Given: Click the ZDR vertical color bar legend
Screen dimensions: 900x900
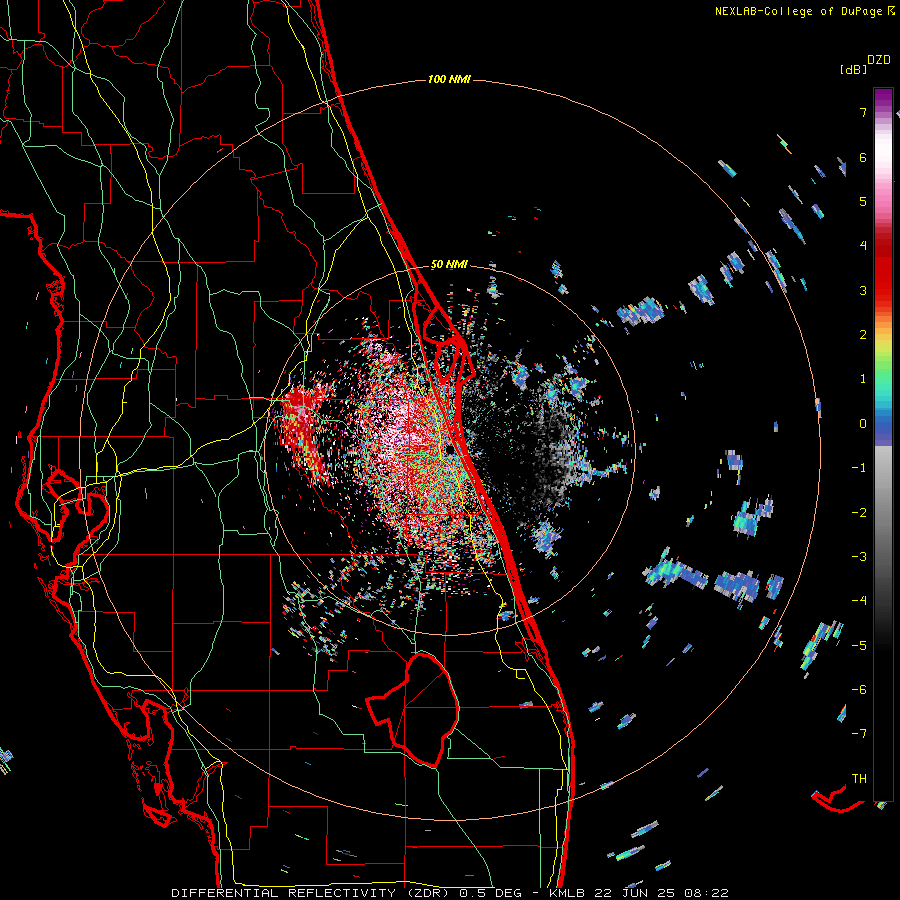Looking at the screenshot, I should click(x=883, y=444).
